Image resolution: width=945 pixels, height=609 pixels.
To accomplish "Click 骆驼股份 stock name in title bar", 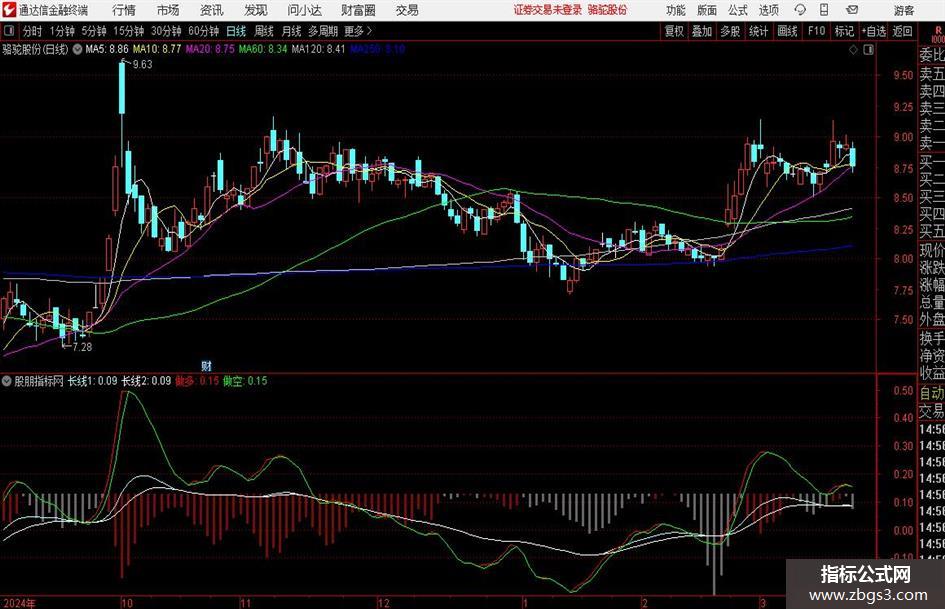I will [x=607, y=10].
